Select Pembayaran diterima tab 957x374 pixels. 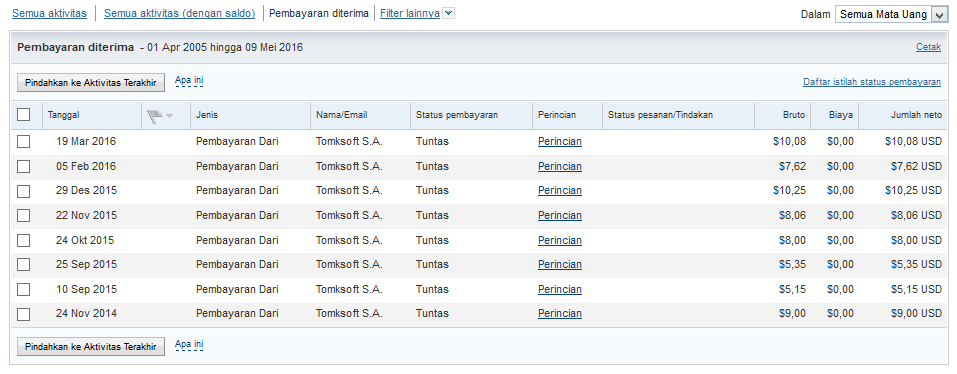click(319, 13)
